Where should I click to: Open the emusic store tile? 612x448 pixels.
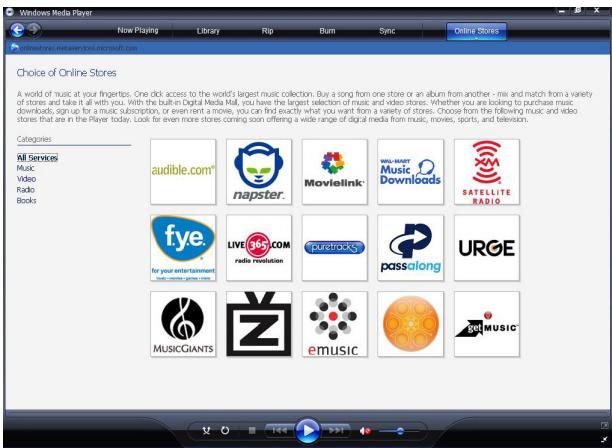(x=334, y=324)
